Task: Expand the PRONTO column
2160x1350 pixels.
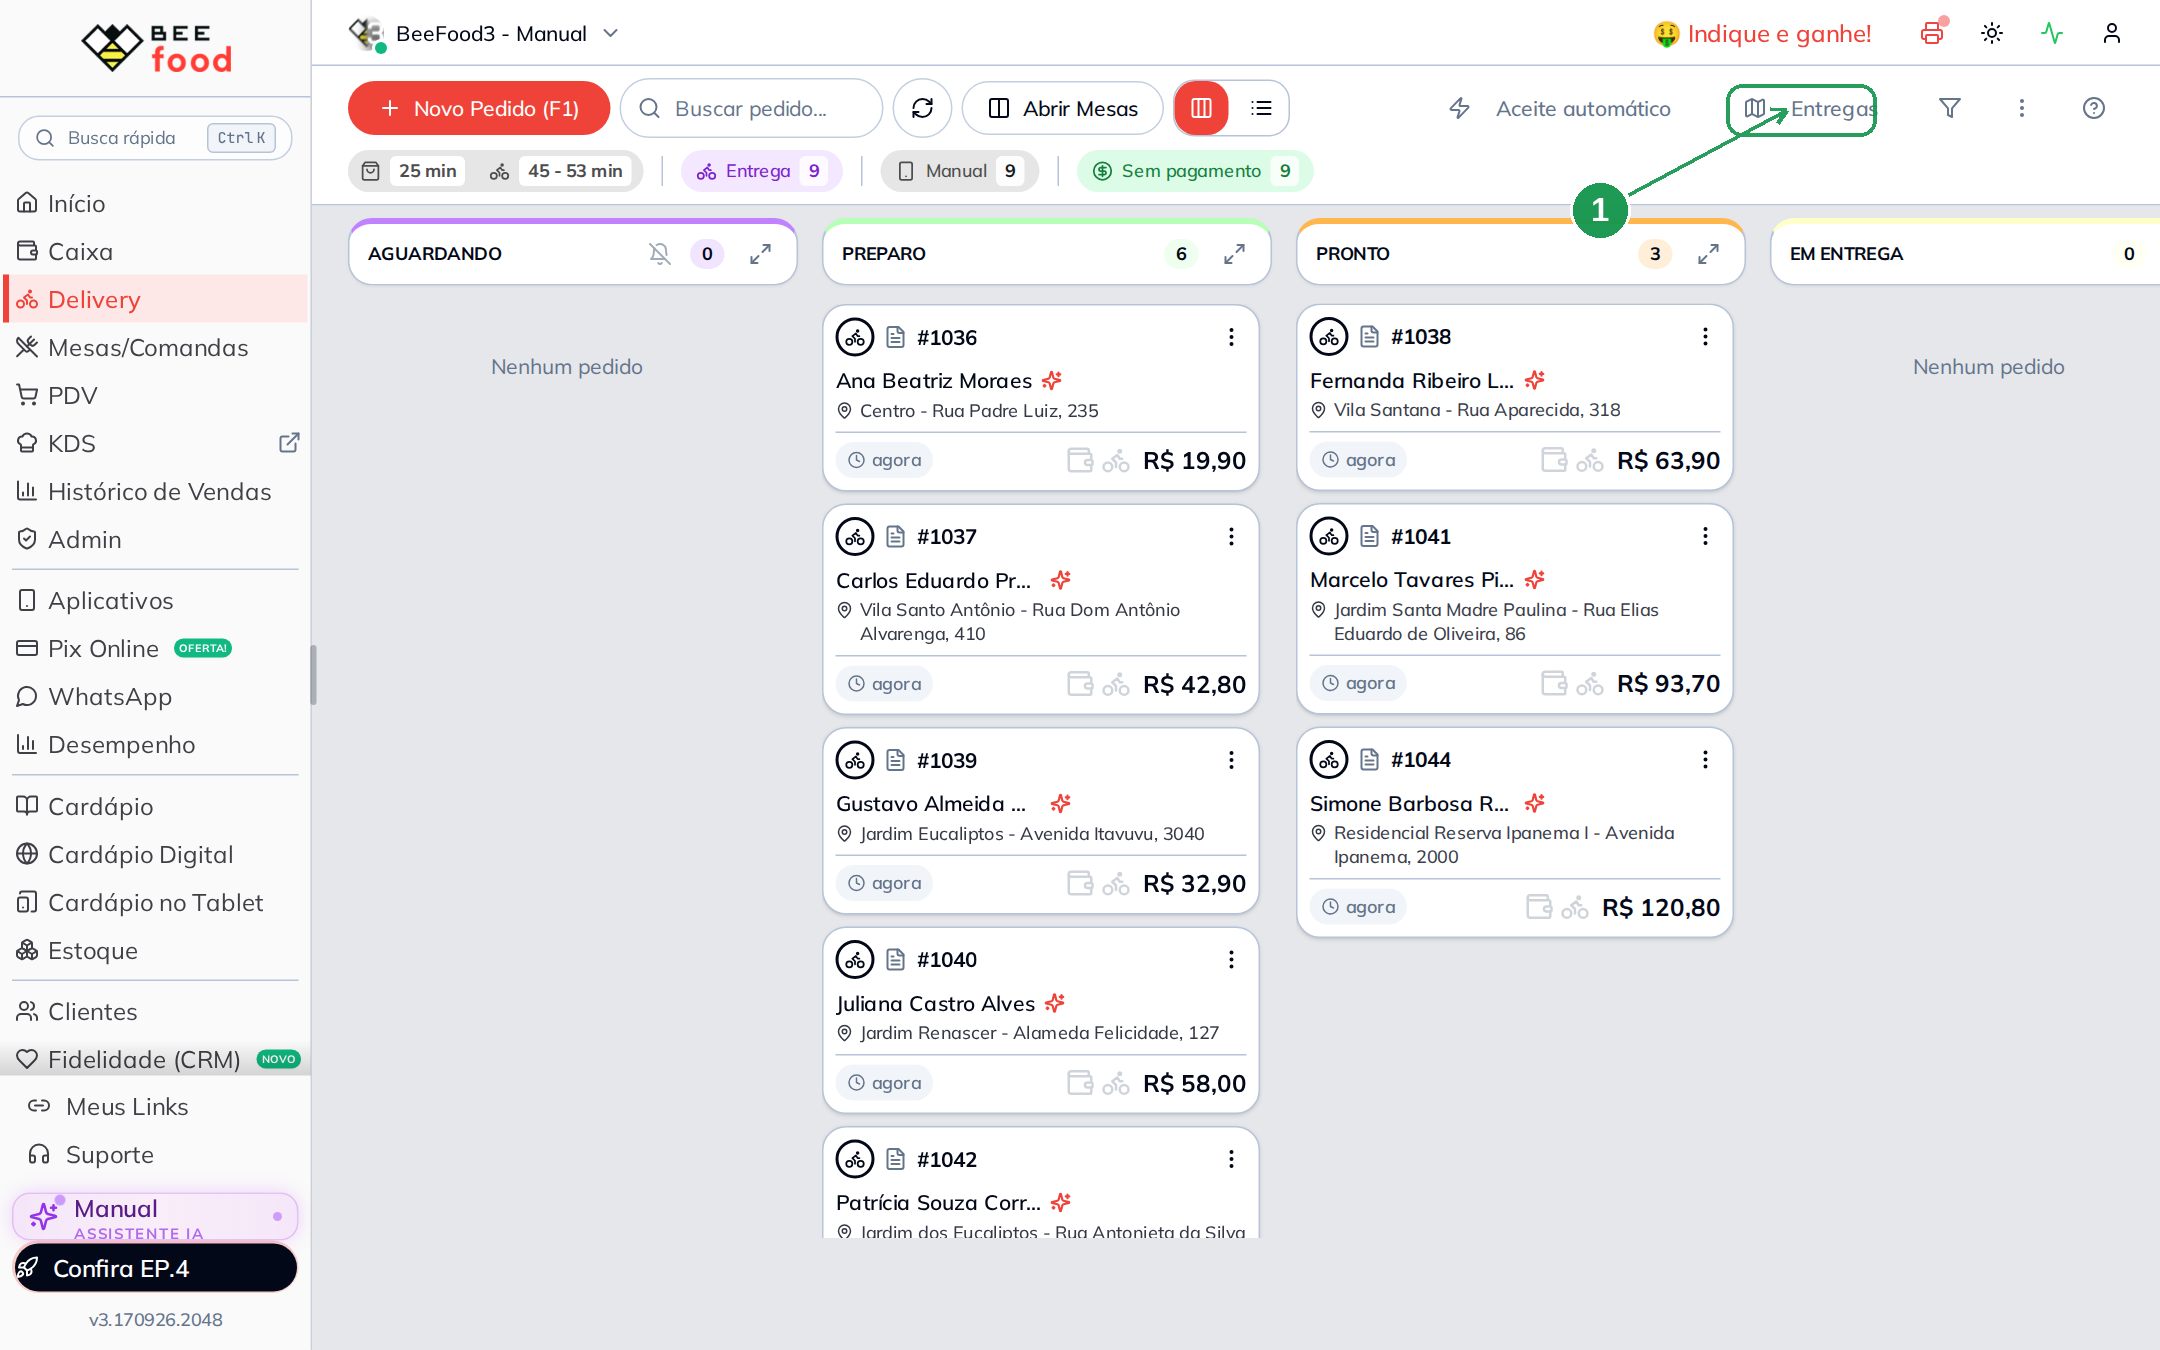Action: [1709, 254]
